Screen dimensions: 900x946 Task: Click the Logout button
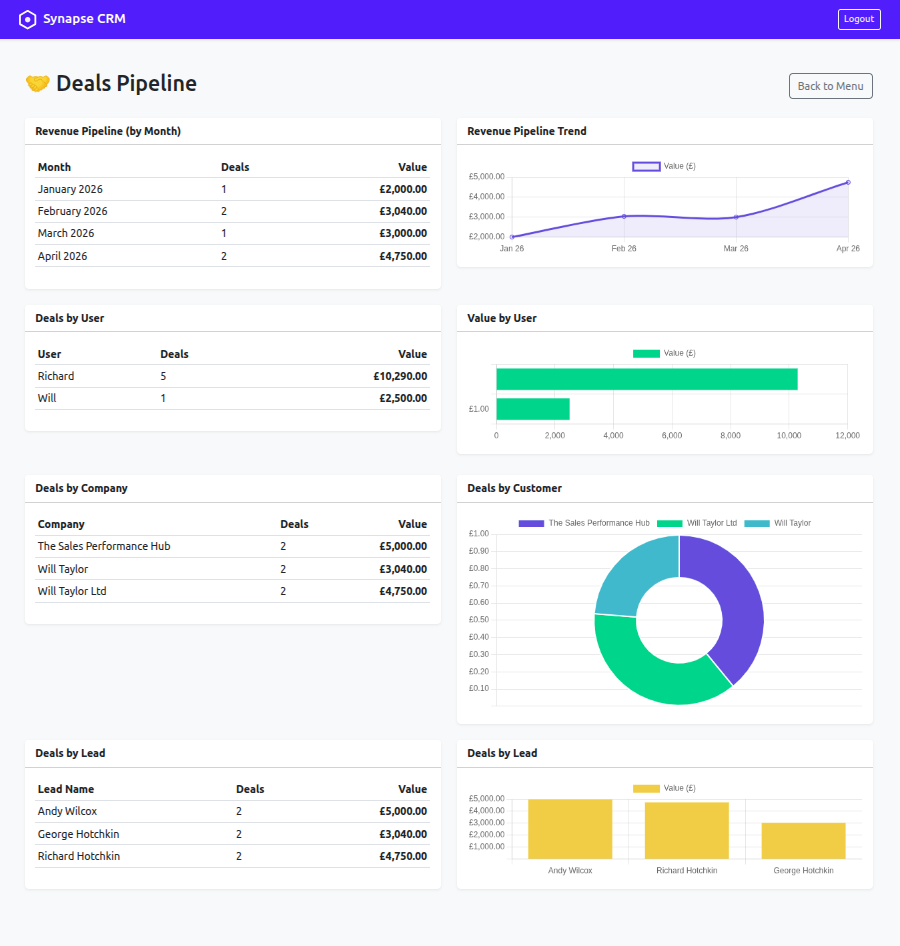858,19
